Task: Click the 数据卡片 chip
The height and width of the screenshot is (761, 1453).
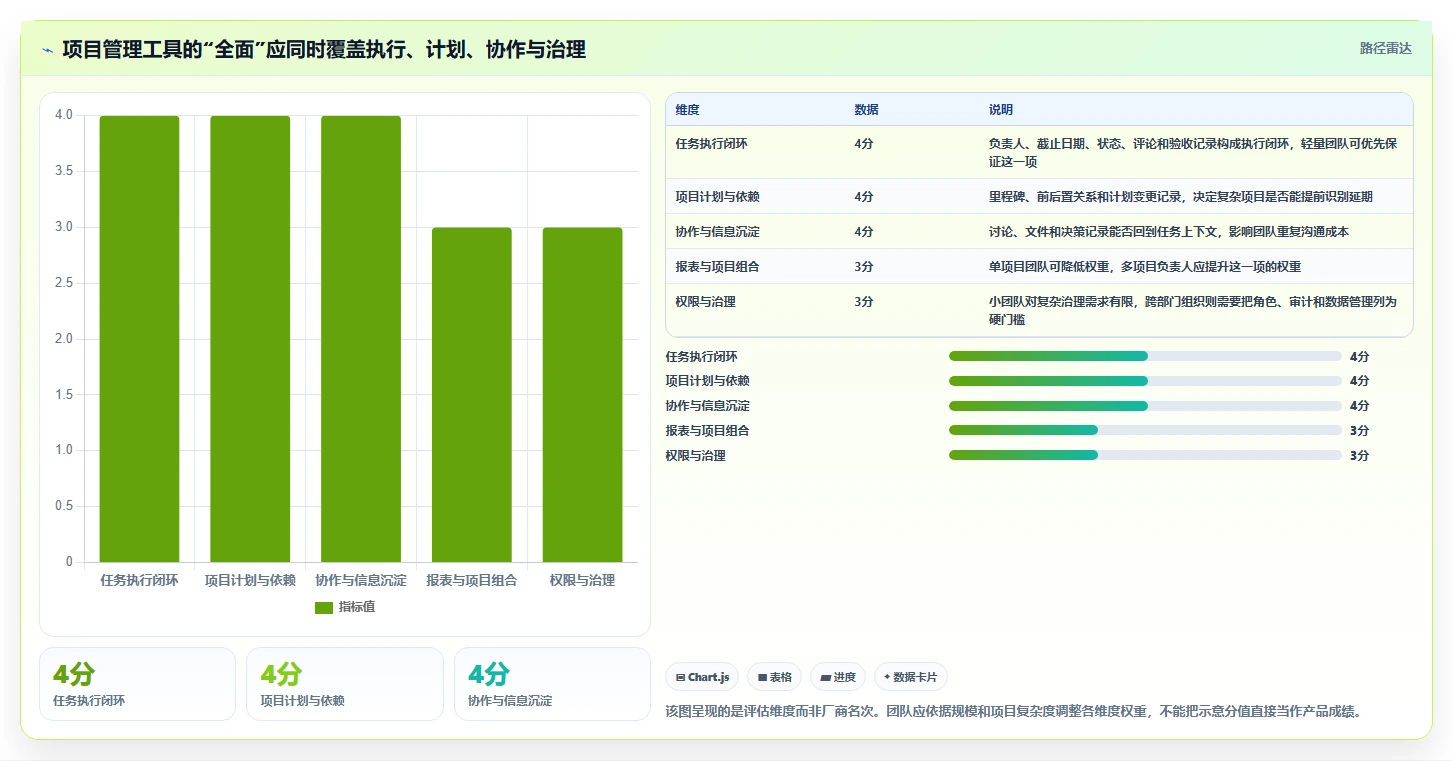Action: point(911,677)
